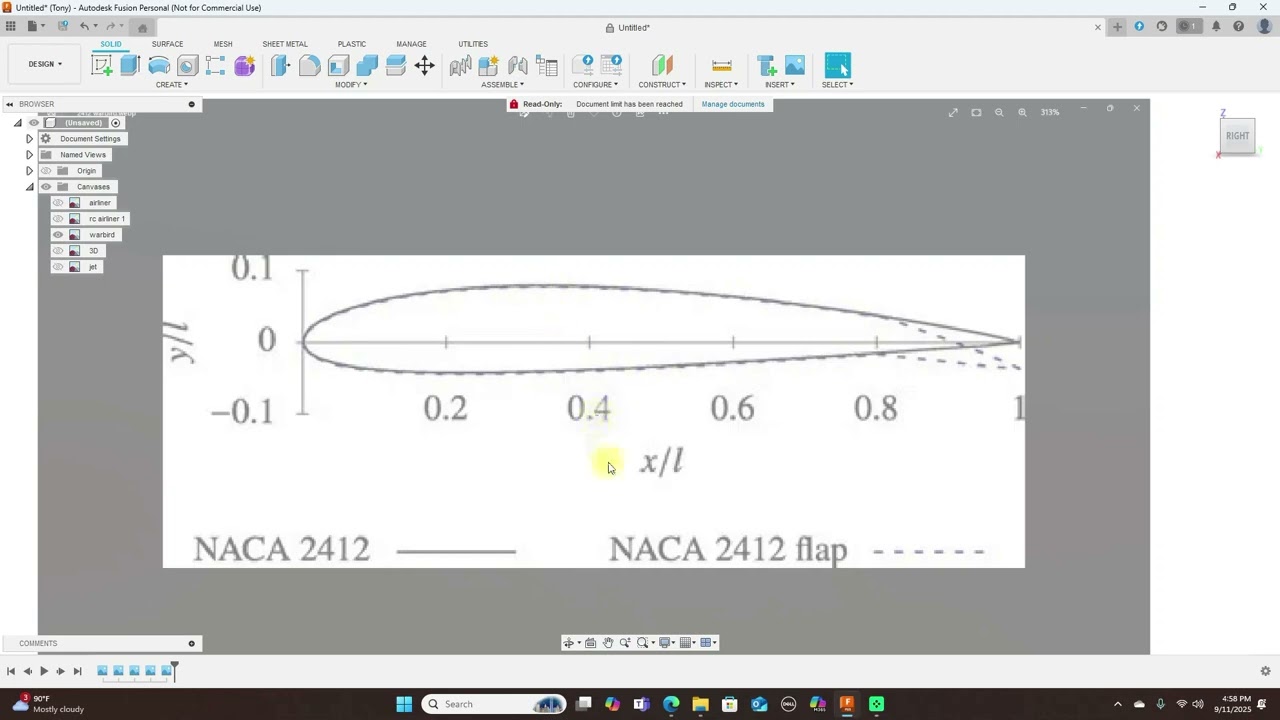Open the DESIGN workspace dropdown

45,64
